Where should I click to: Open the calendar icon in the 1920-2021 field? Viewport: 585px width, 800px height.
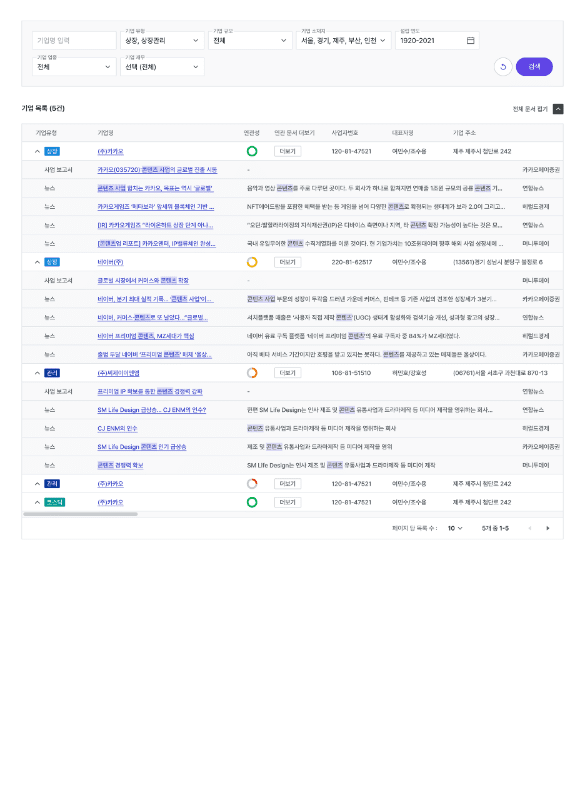tap(470, 40)
